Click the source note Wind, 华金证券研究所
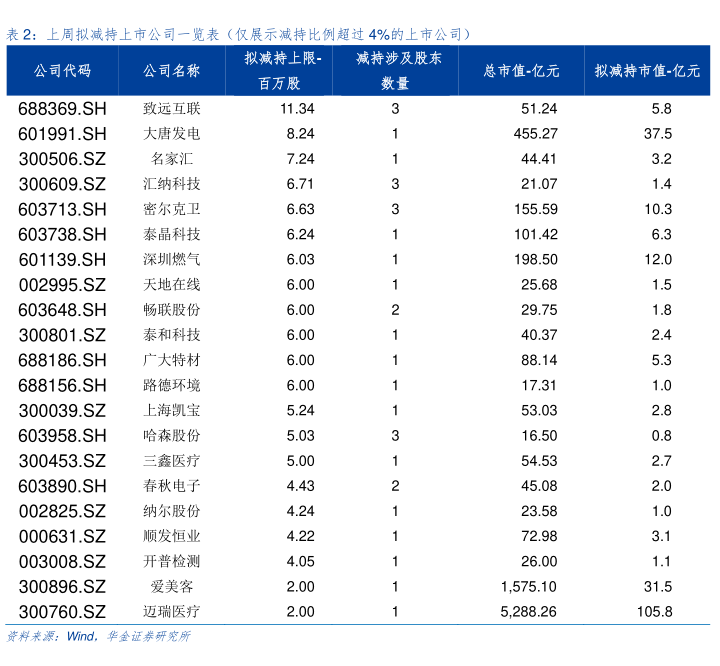720x666 pixels. [98, 636]
